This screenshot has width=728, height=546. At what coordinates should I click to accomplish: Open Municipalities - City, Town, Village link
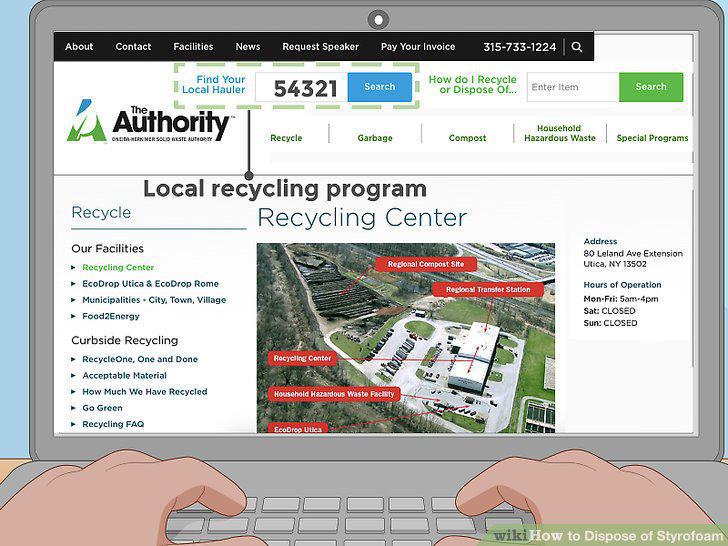[154, 300]
